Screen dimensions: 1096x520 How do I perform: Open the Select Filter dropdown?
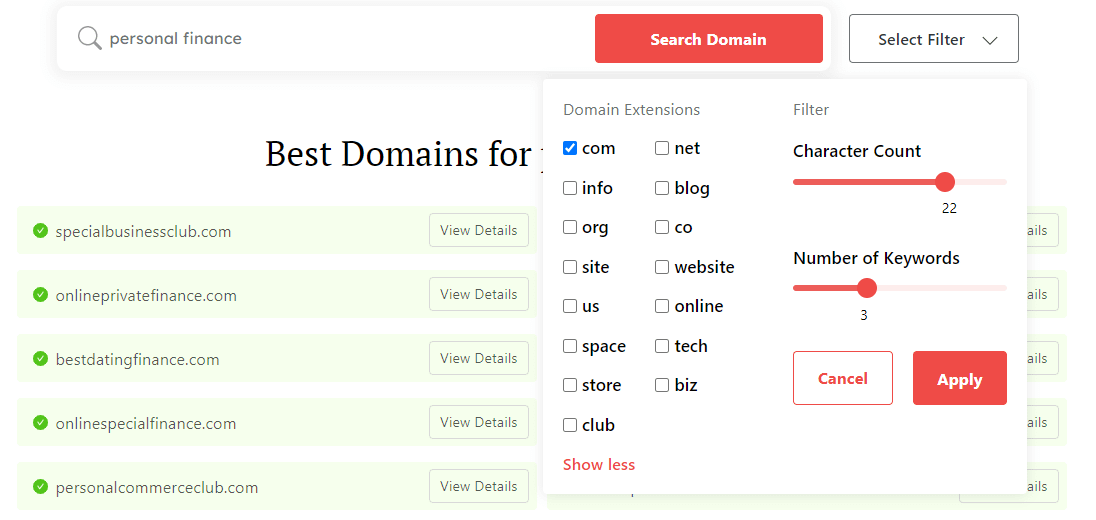point(933,39)
